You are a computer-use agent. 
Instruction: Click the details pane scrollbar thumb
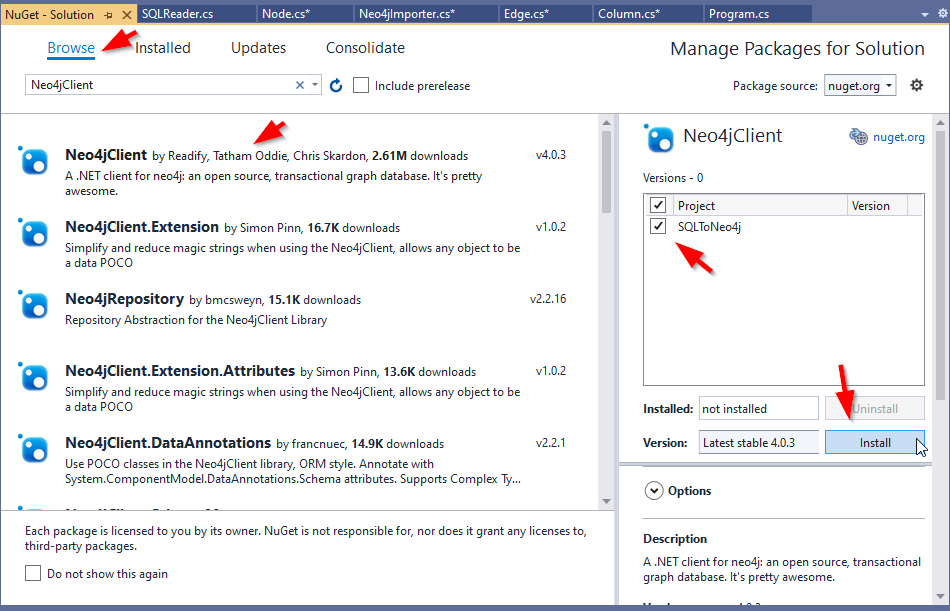tap(940, 265)
